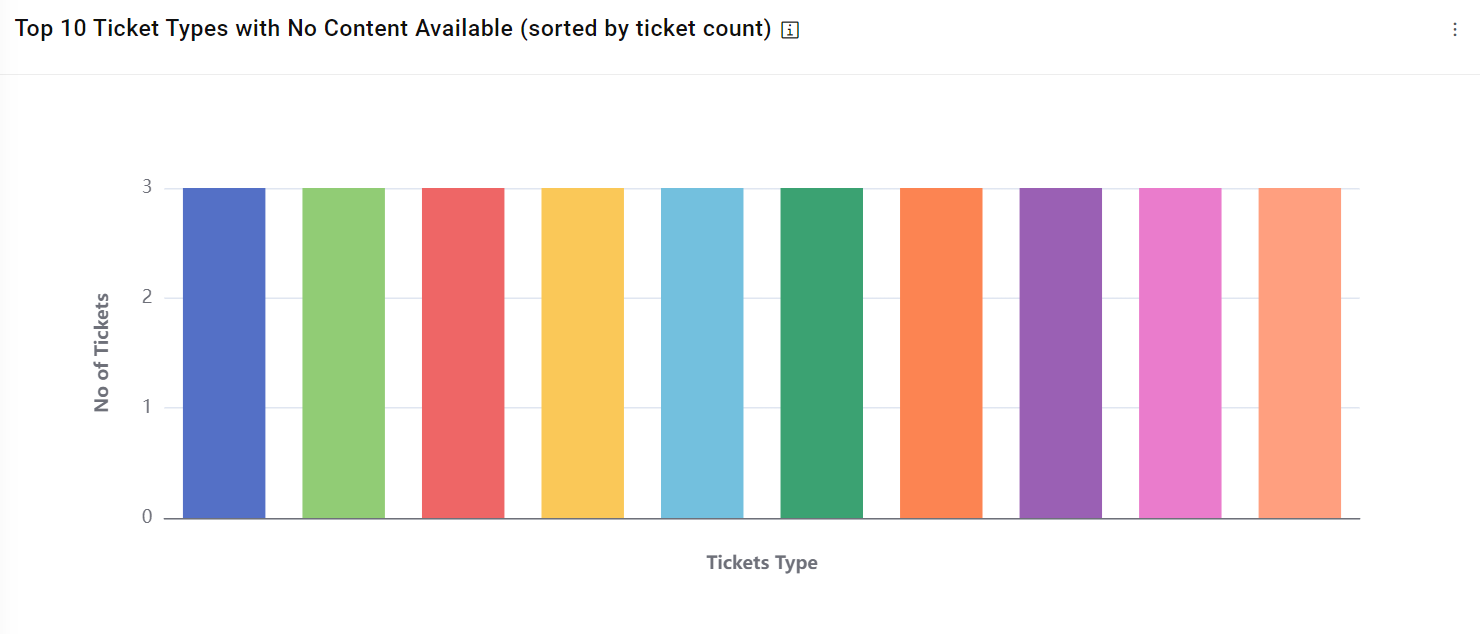
Task: Click the light blue bar
Action: tap(702, 353)
